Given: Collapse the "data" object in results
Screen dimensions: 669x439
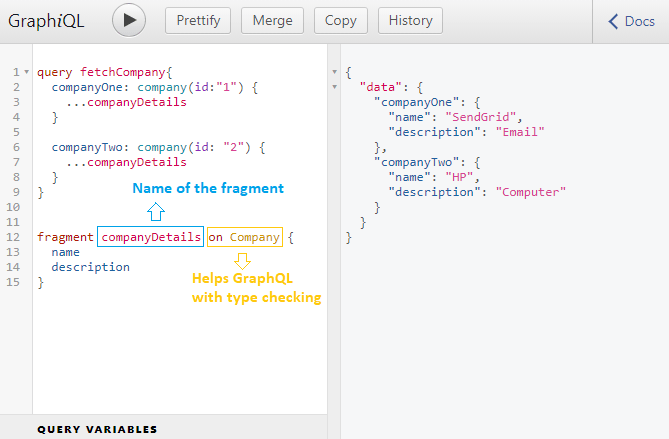Looking at the screenshot, I should coord(334,87).
